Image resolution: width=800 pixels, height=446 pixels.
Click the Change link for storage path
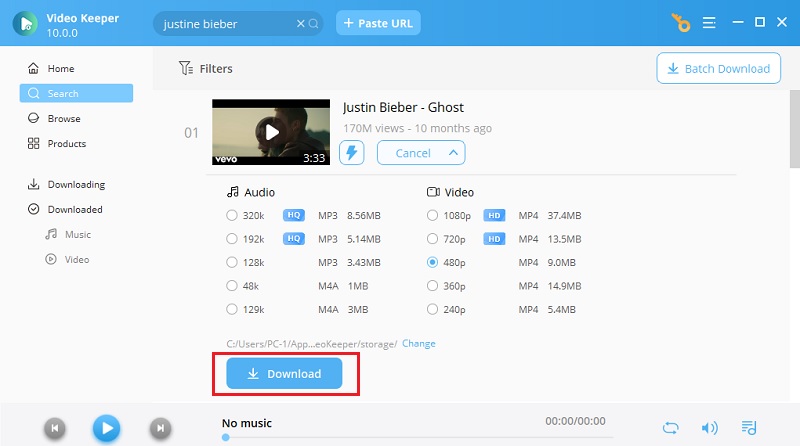pos(418,343)
